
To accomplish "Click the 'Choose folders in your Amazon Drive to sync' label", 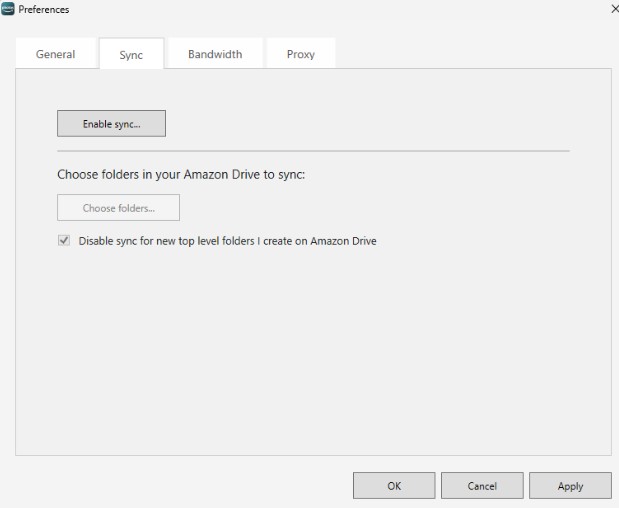I will point(181,174).
